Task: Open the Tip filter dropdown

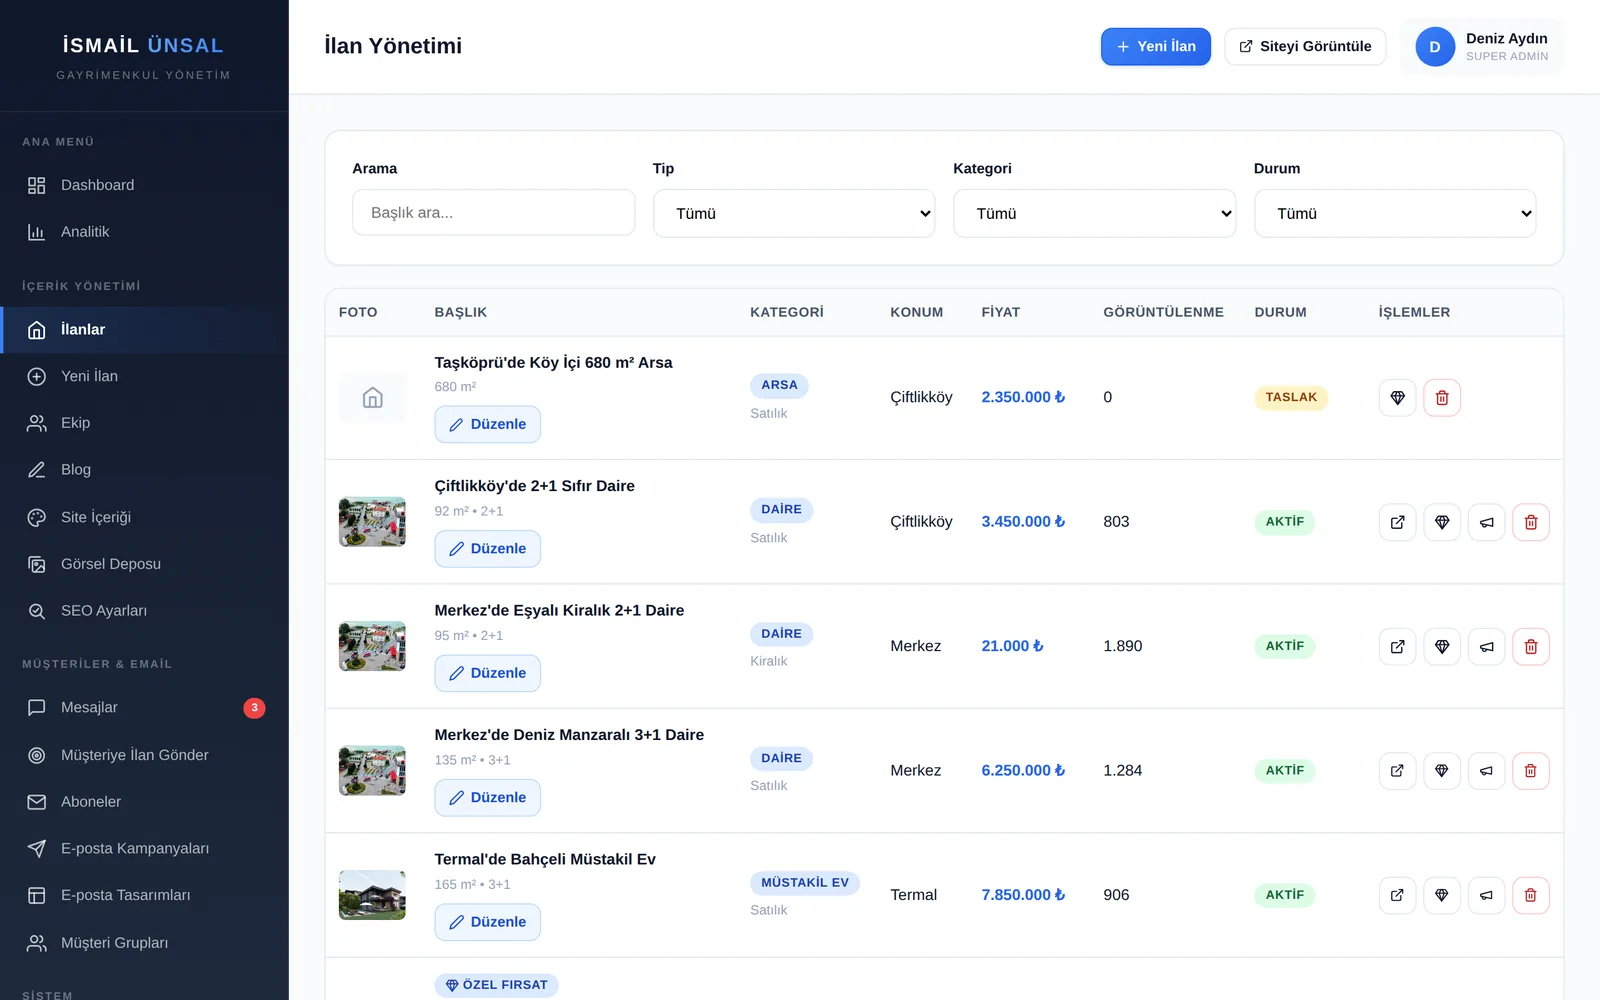Action: pyautogui.click(x=794, y=213)
